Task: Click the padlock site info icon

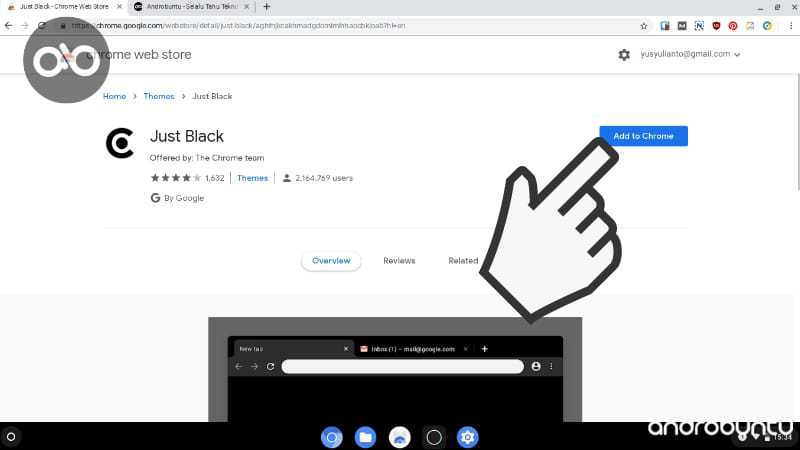Action: [63, 26]
